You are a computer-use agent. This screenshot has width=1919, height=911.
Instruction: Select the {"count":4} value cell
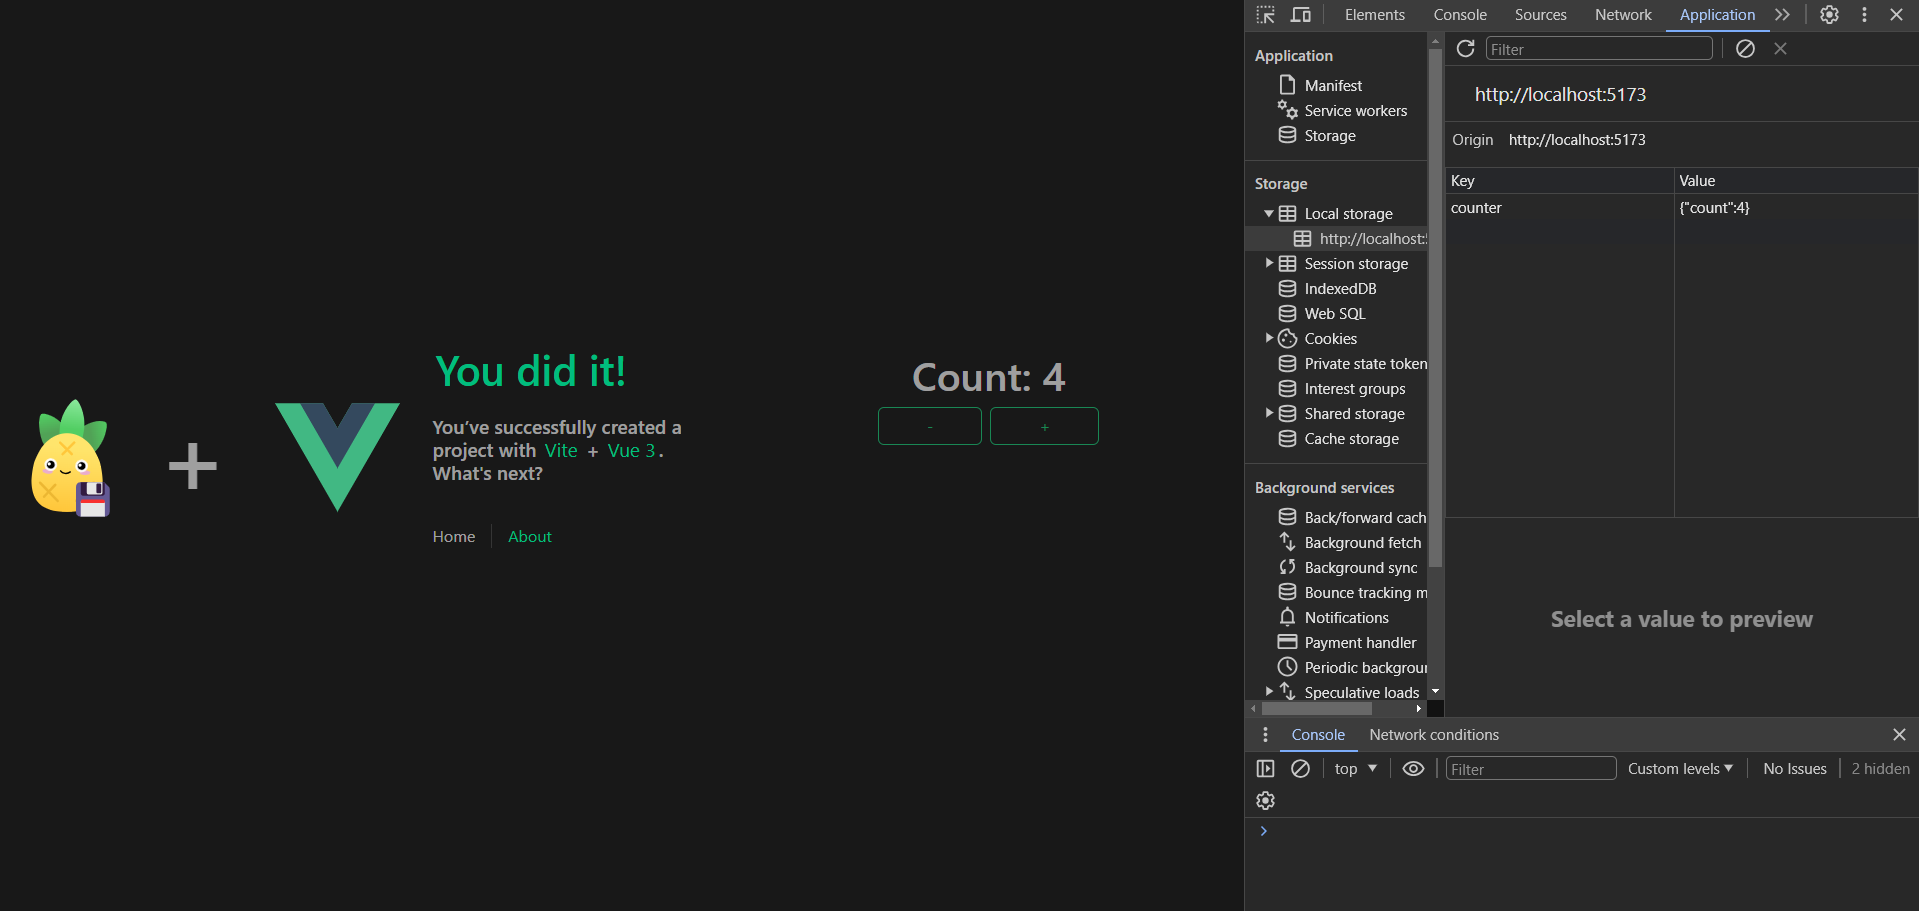[x=1796, y=208]
